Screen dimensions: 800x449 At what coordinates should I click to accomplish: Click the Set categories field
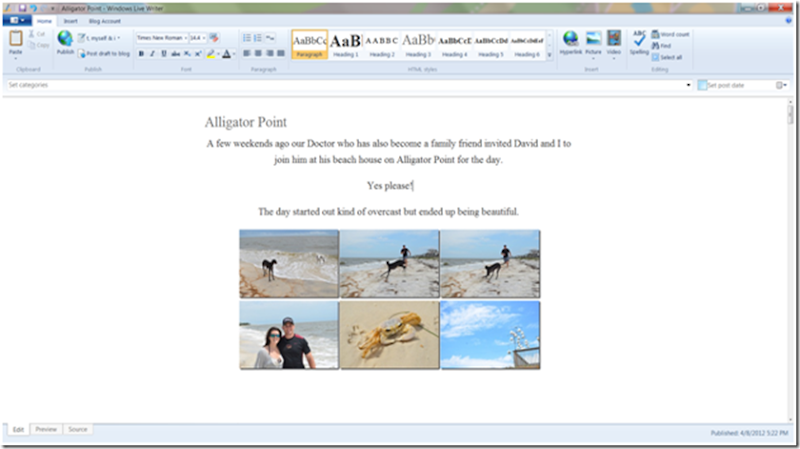(x=349, y=85)
